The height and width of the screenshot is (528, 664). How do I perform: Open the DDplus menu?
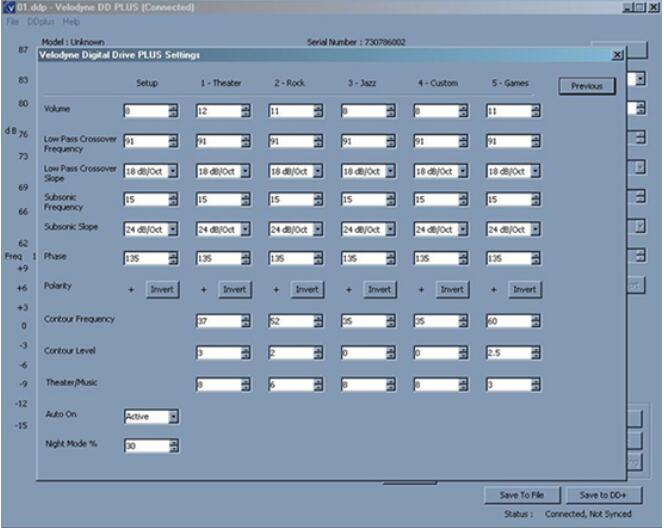click(41, 22)
